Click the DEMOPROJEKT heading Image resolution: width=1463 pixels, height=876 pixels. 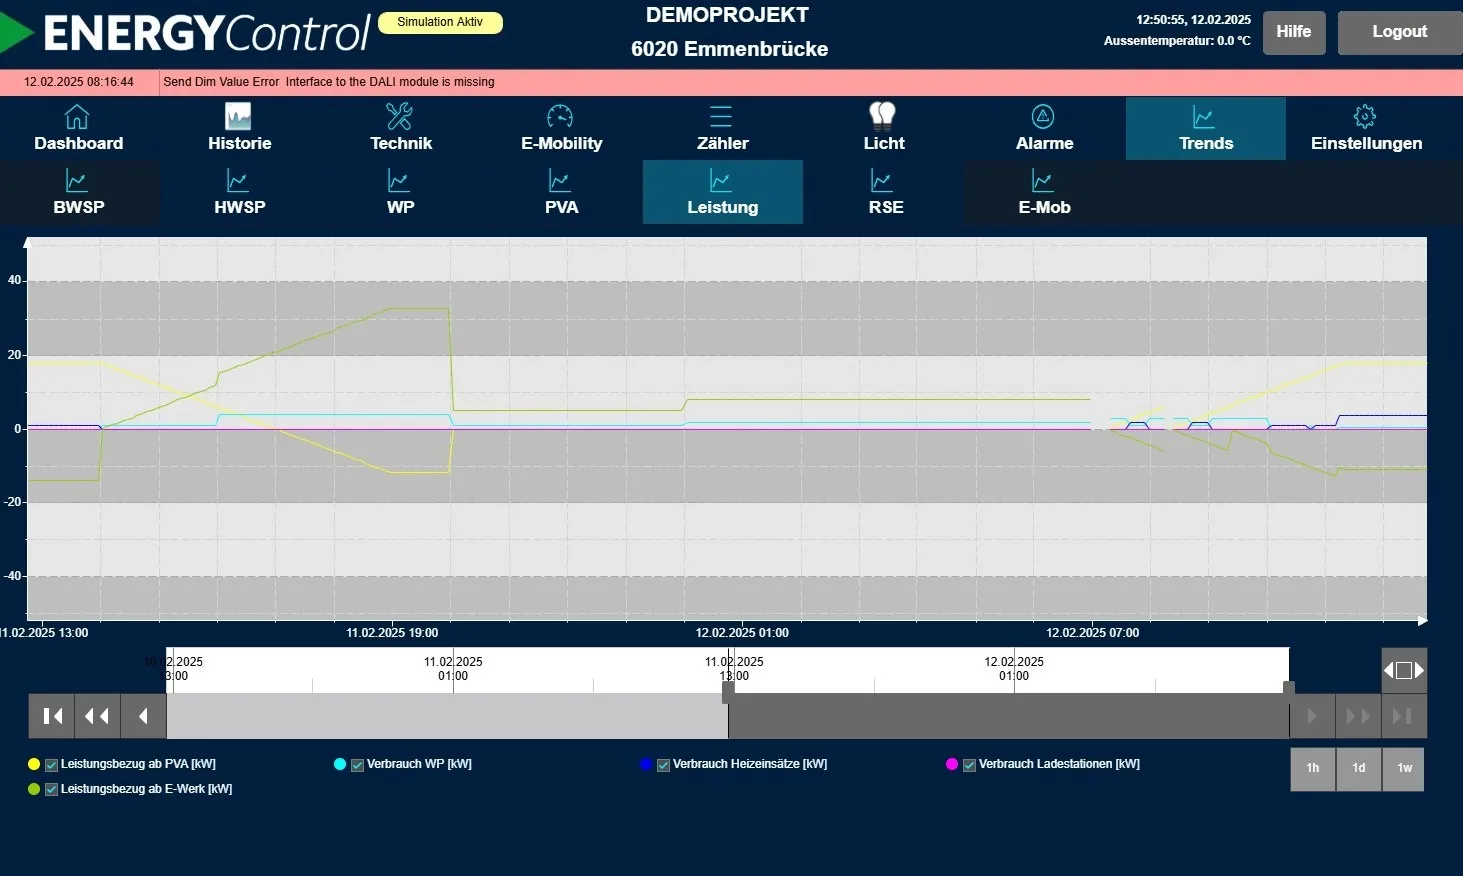pos(727,15)
